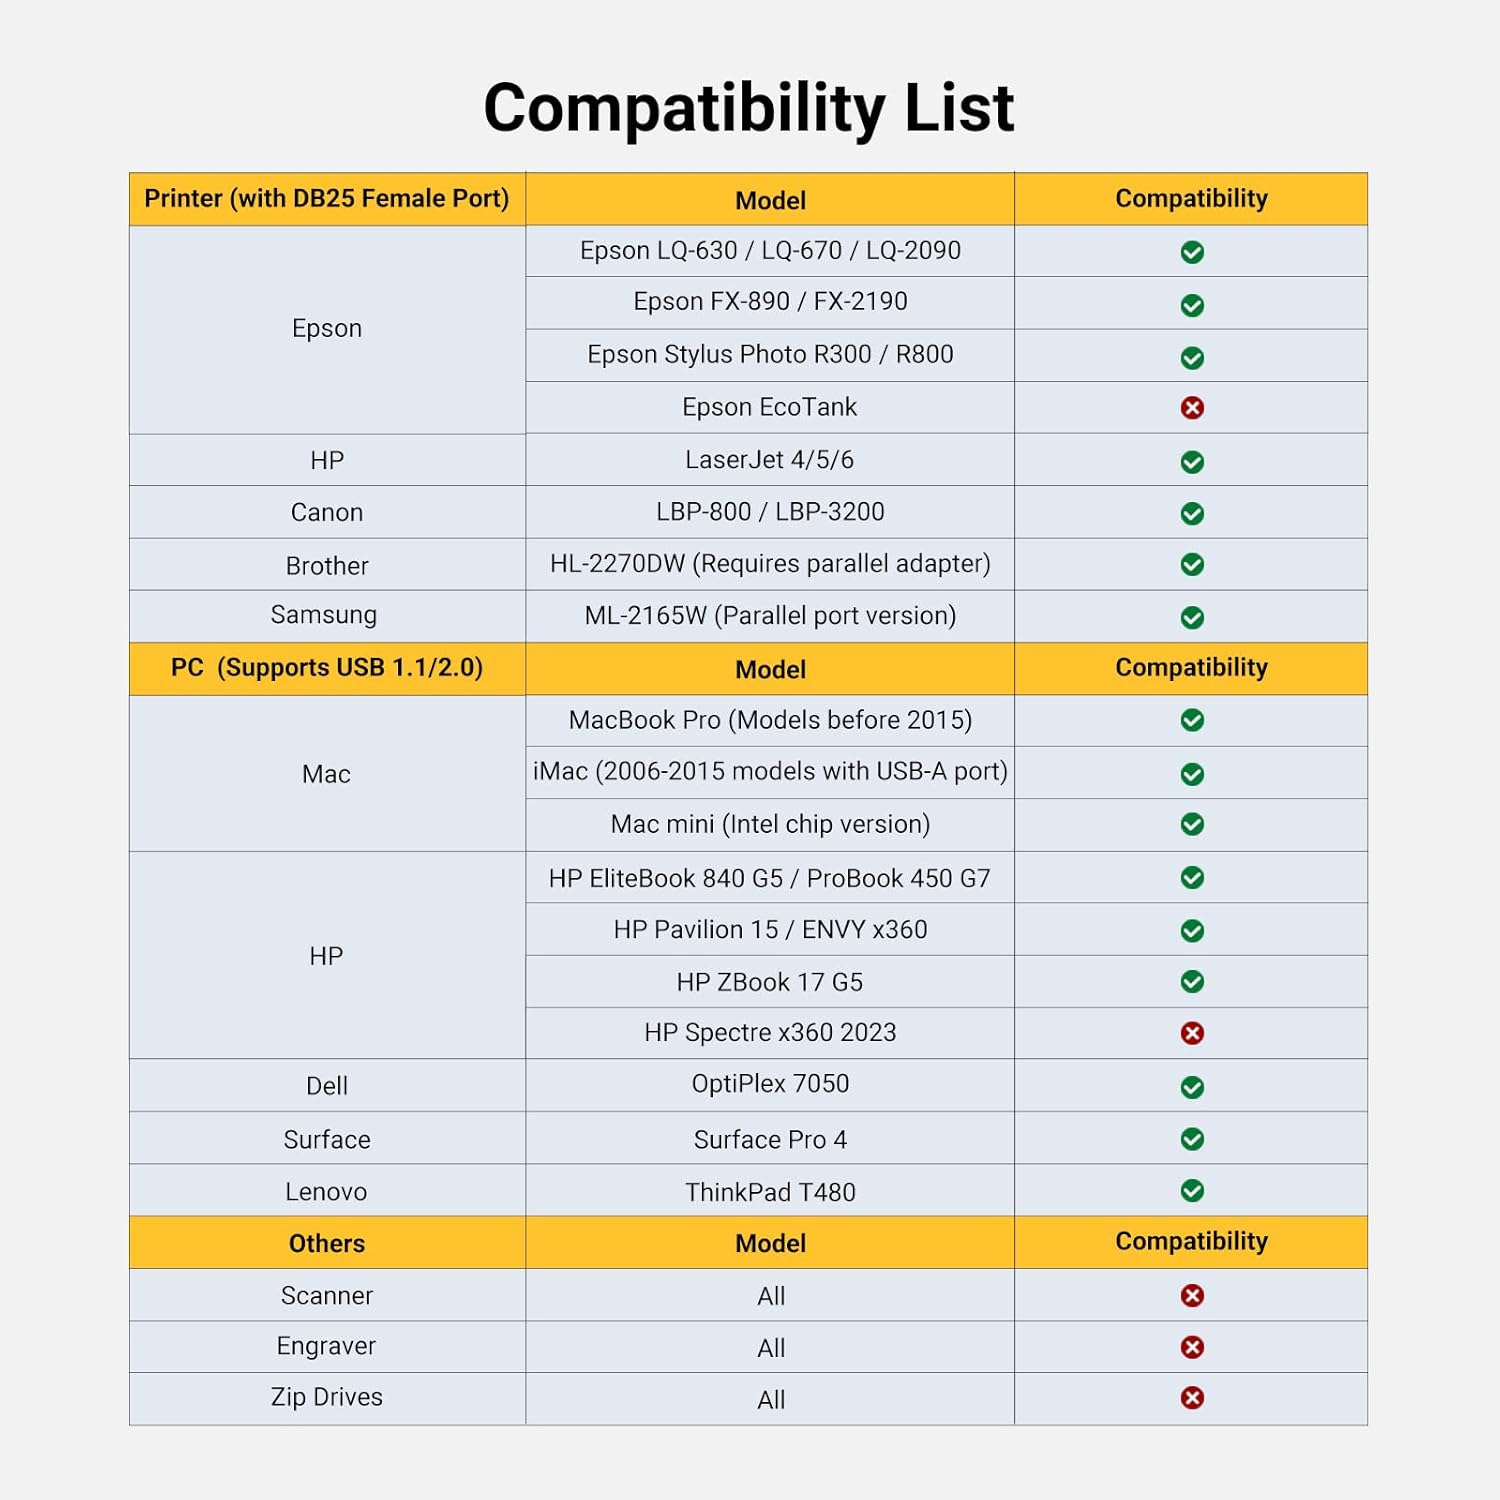Click the green check for ThinkPad T480

point(1192,1191)
